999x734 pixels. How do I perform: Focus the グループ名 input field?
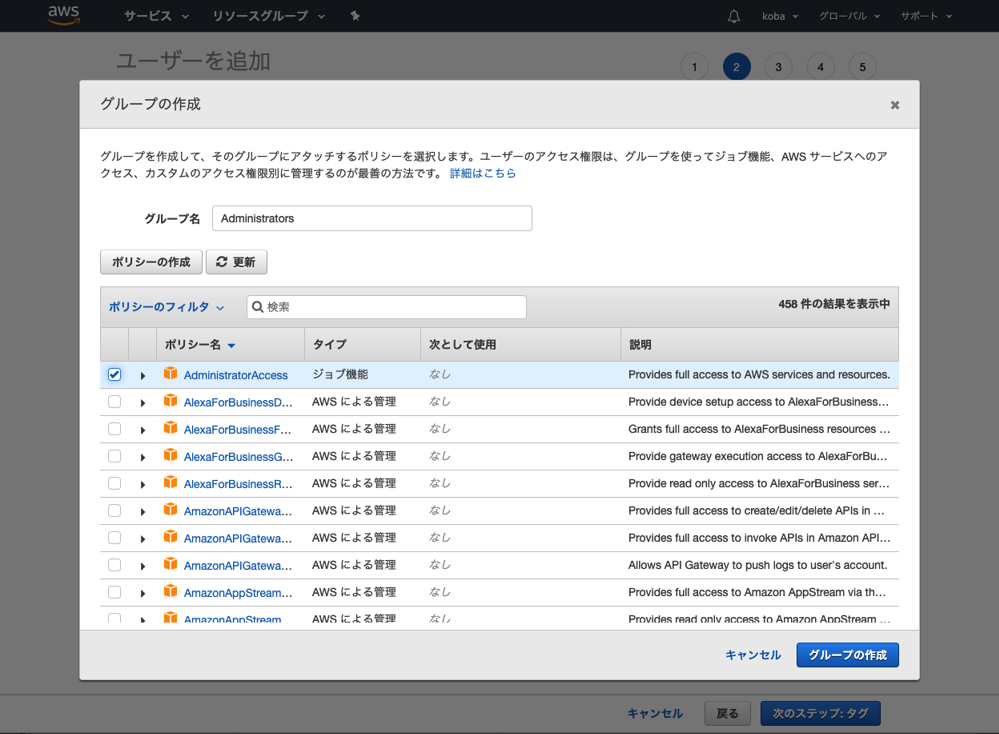click(x=372, y=219)
